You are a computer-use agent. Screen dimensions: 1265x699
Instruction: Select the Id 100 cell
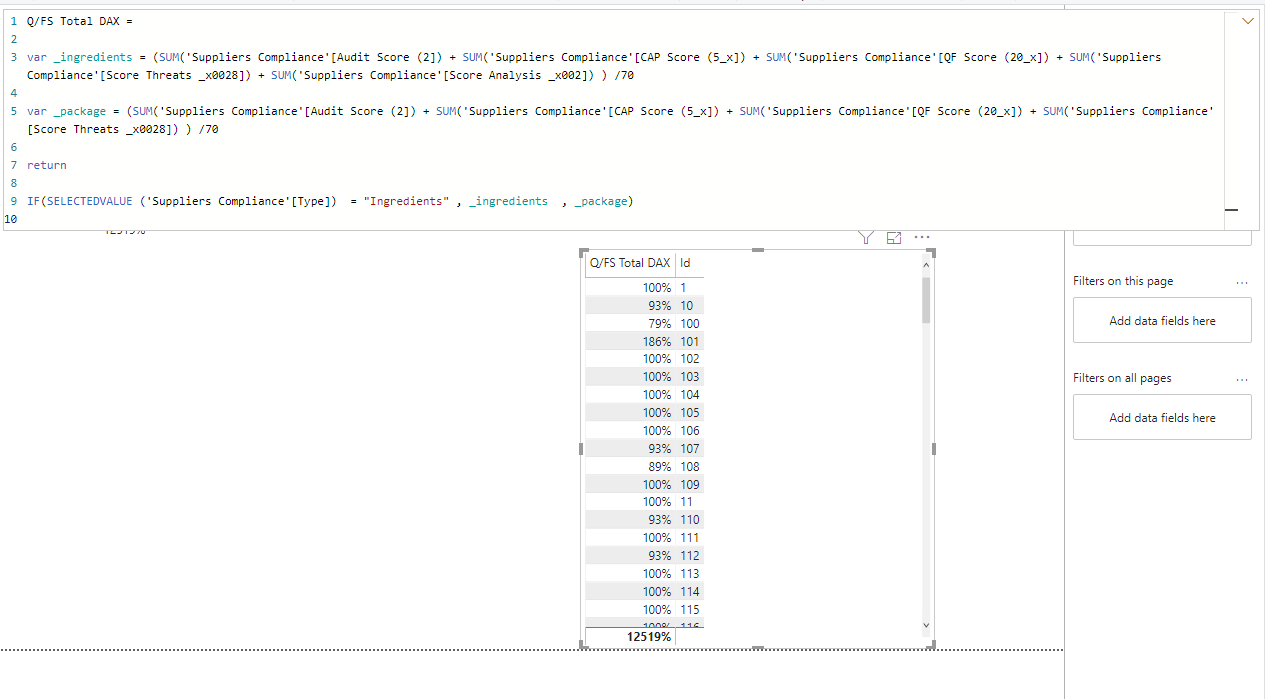point(690,323)
